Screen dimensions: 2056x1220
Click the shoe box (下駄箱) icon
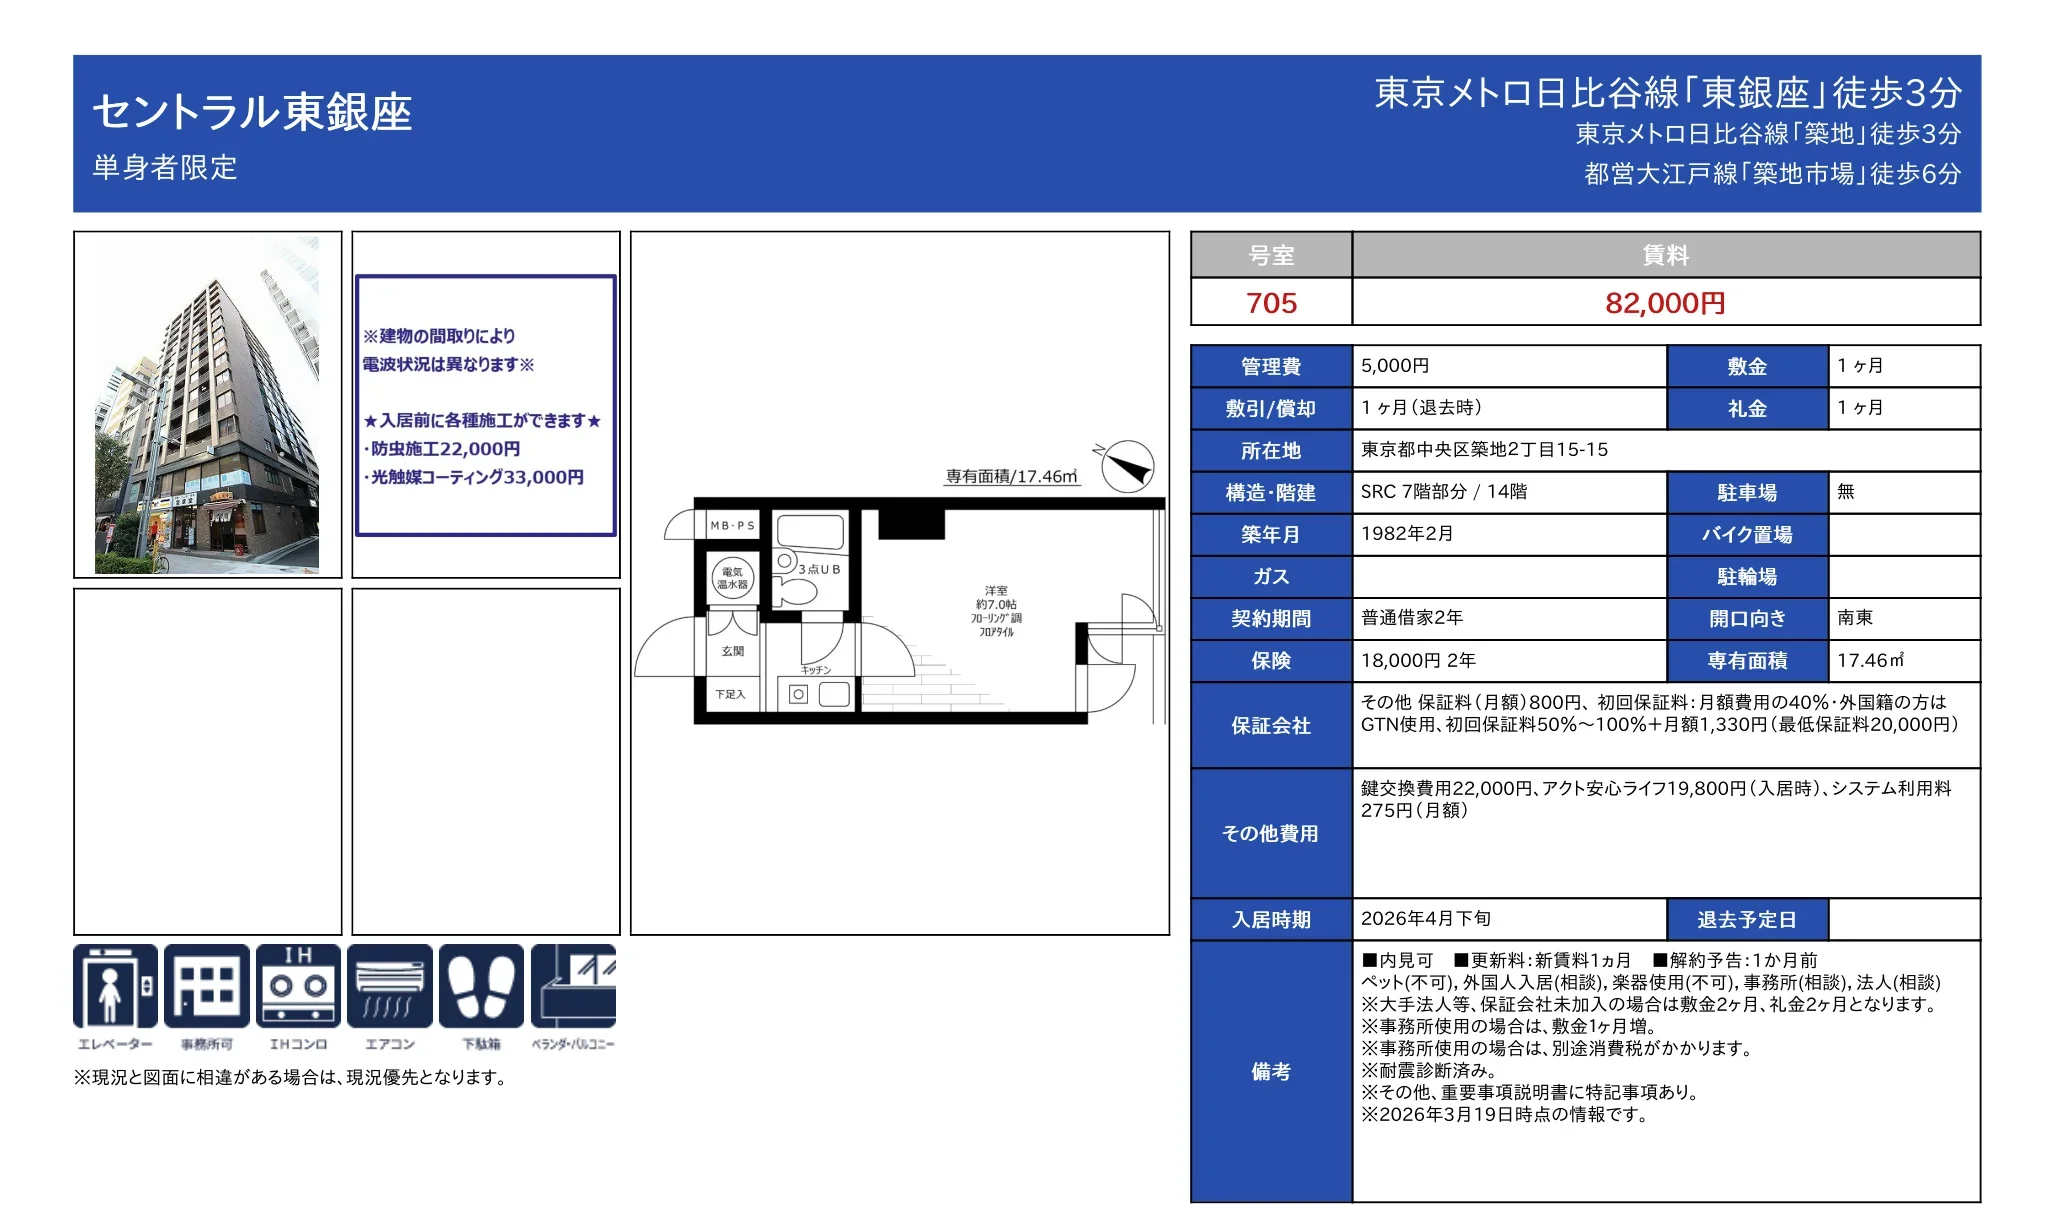coord(481,986)
